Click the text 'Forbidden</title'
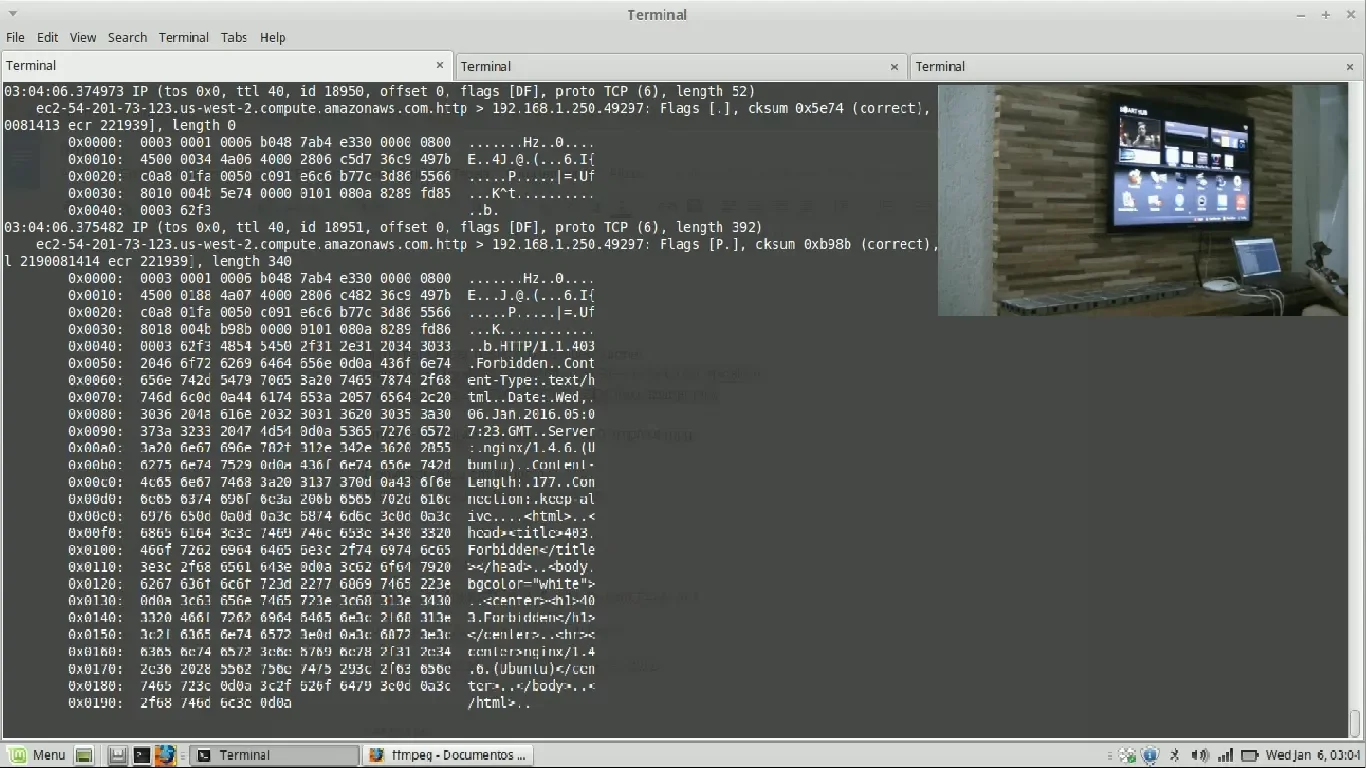 (531, 550)
